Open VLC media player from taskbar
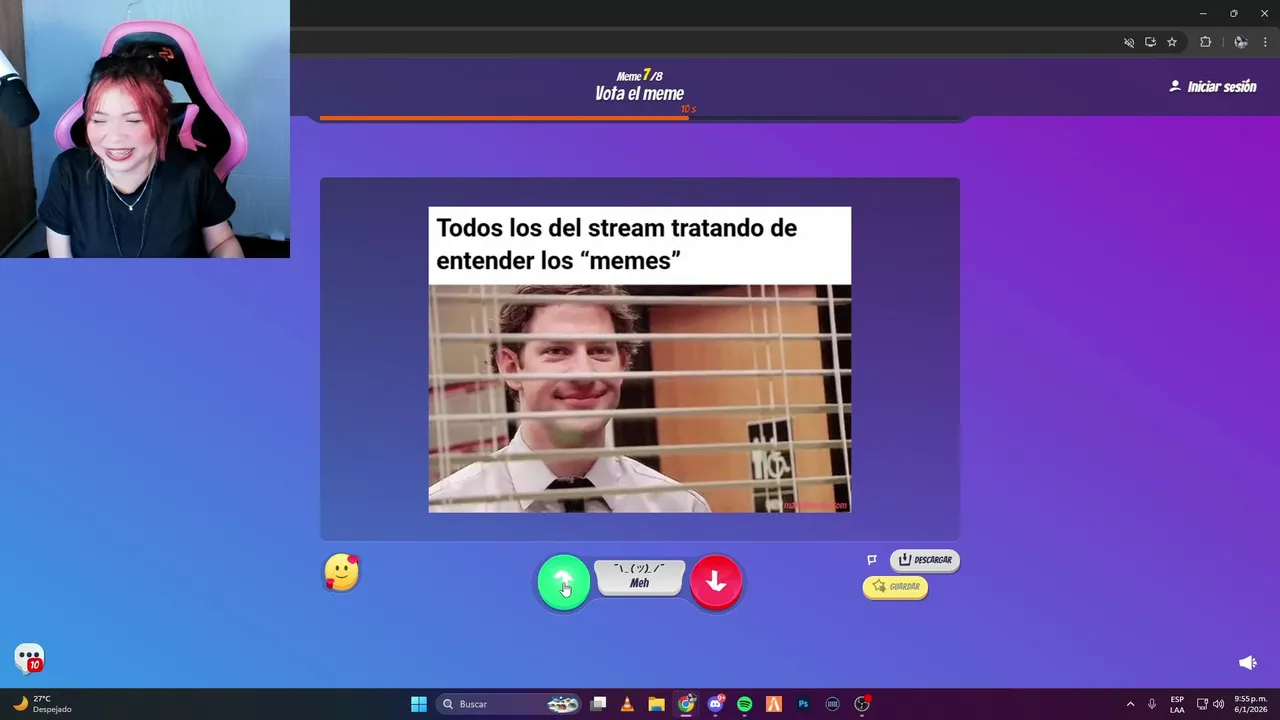Viewport: 1280px width, 720px height. click(x=627, y=704)
